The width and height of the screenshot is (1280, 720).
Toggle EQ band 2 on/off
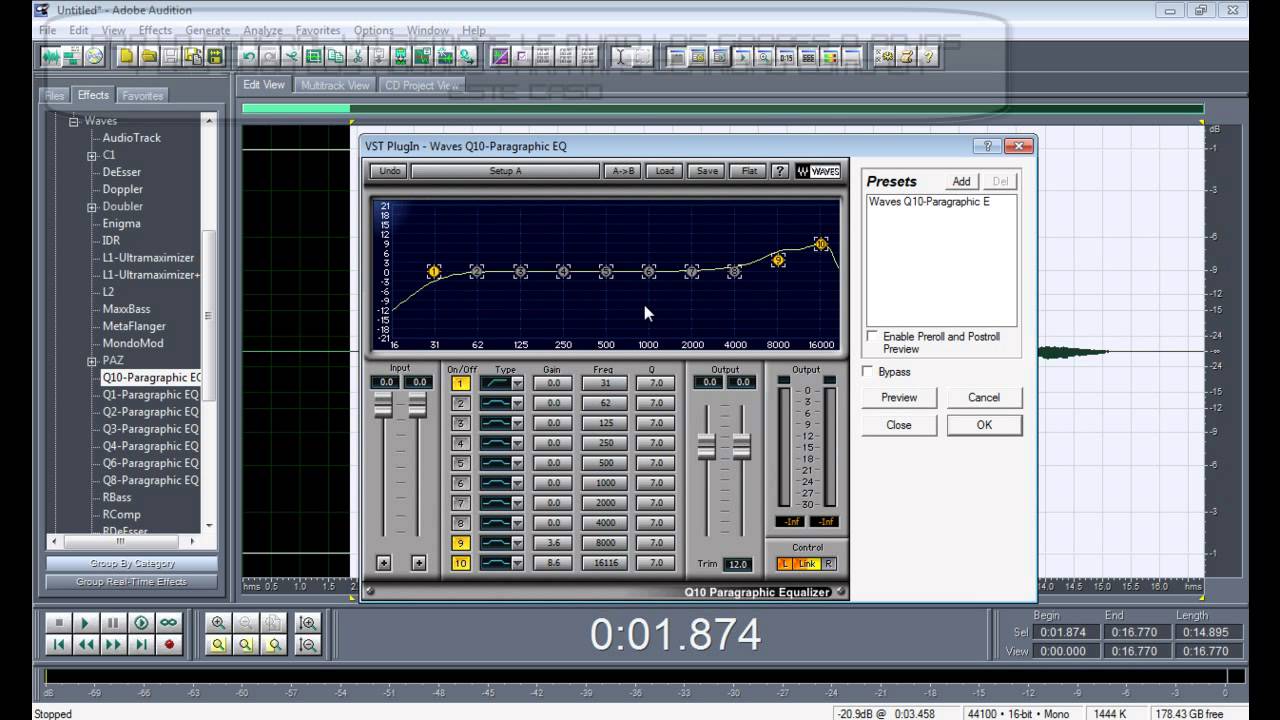460,403
